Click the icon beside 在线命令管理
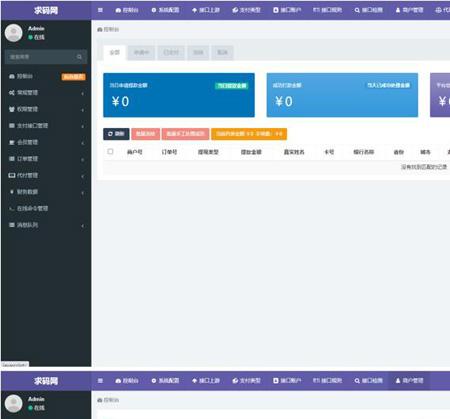Screen dimensions: 450x419 point(12,209)
